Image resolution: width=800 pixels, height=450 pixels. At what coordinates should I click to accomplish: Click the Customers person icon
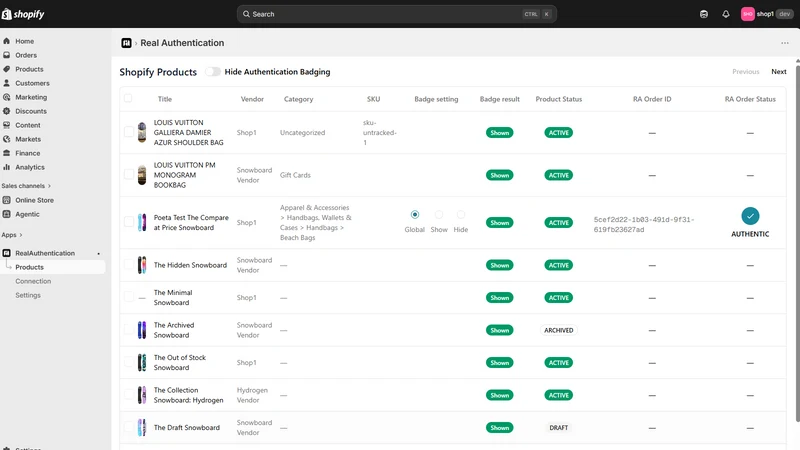pyautogui.click(x=7, y=83)
